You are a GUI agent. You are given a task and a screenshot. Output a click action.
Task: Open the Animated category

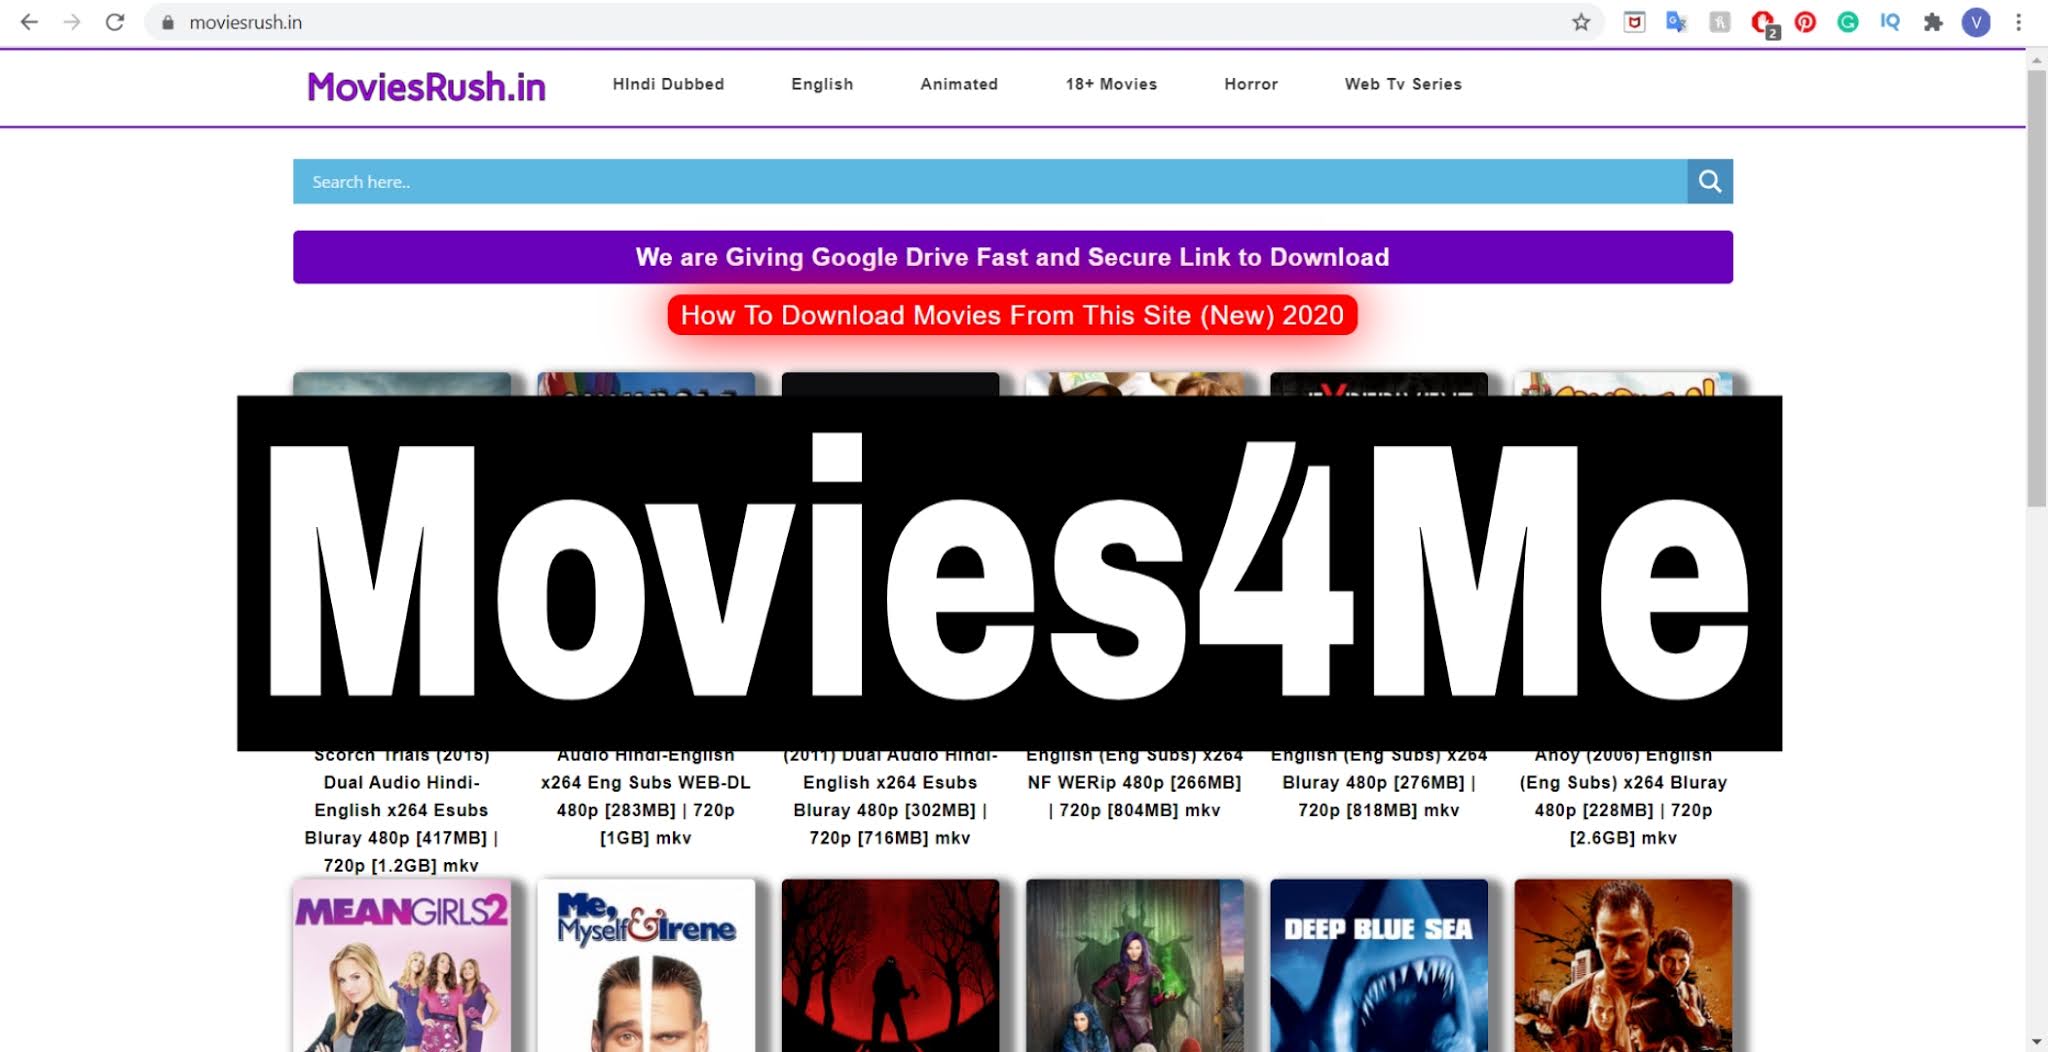959,84
